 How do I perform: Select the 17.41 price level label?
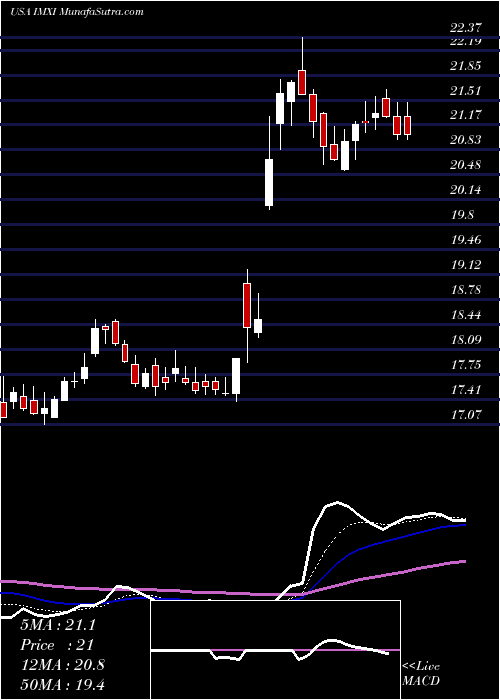[x=466, y=390]
